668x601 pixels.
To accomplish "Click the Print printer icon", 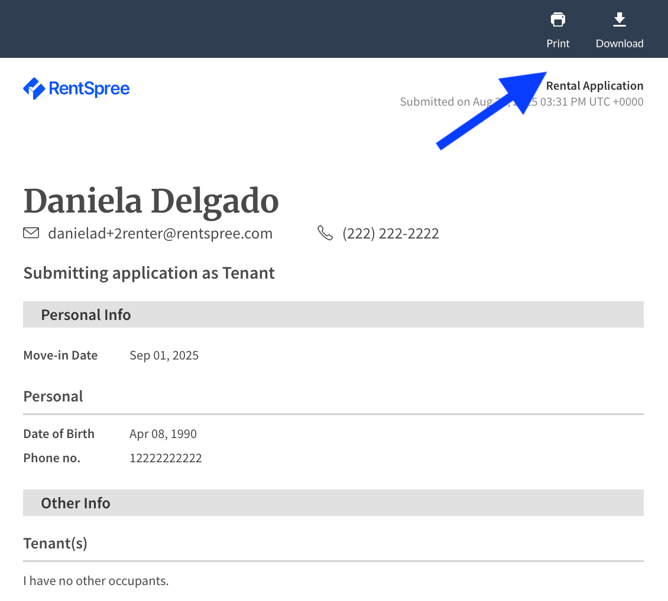I will click(x=558, y=20).
